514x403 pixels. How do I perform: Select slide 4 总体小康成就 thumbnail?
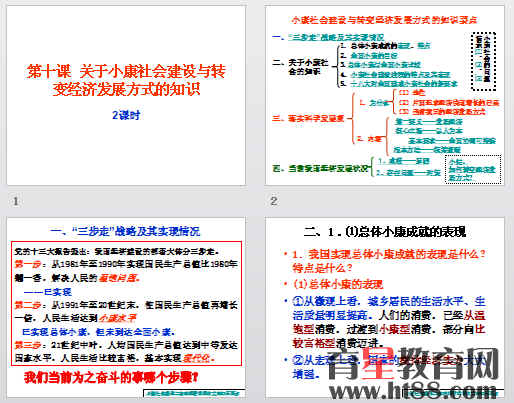coord(385,307)
